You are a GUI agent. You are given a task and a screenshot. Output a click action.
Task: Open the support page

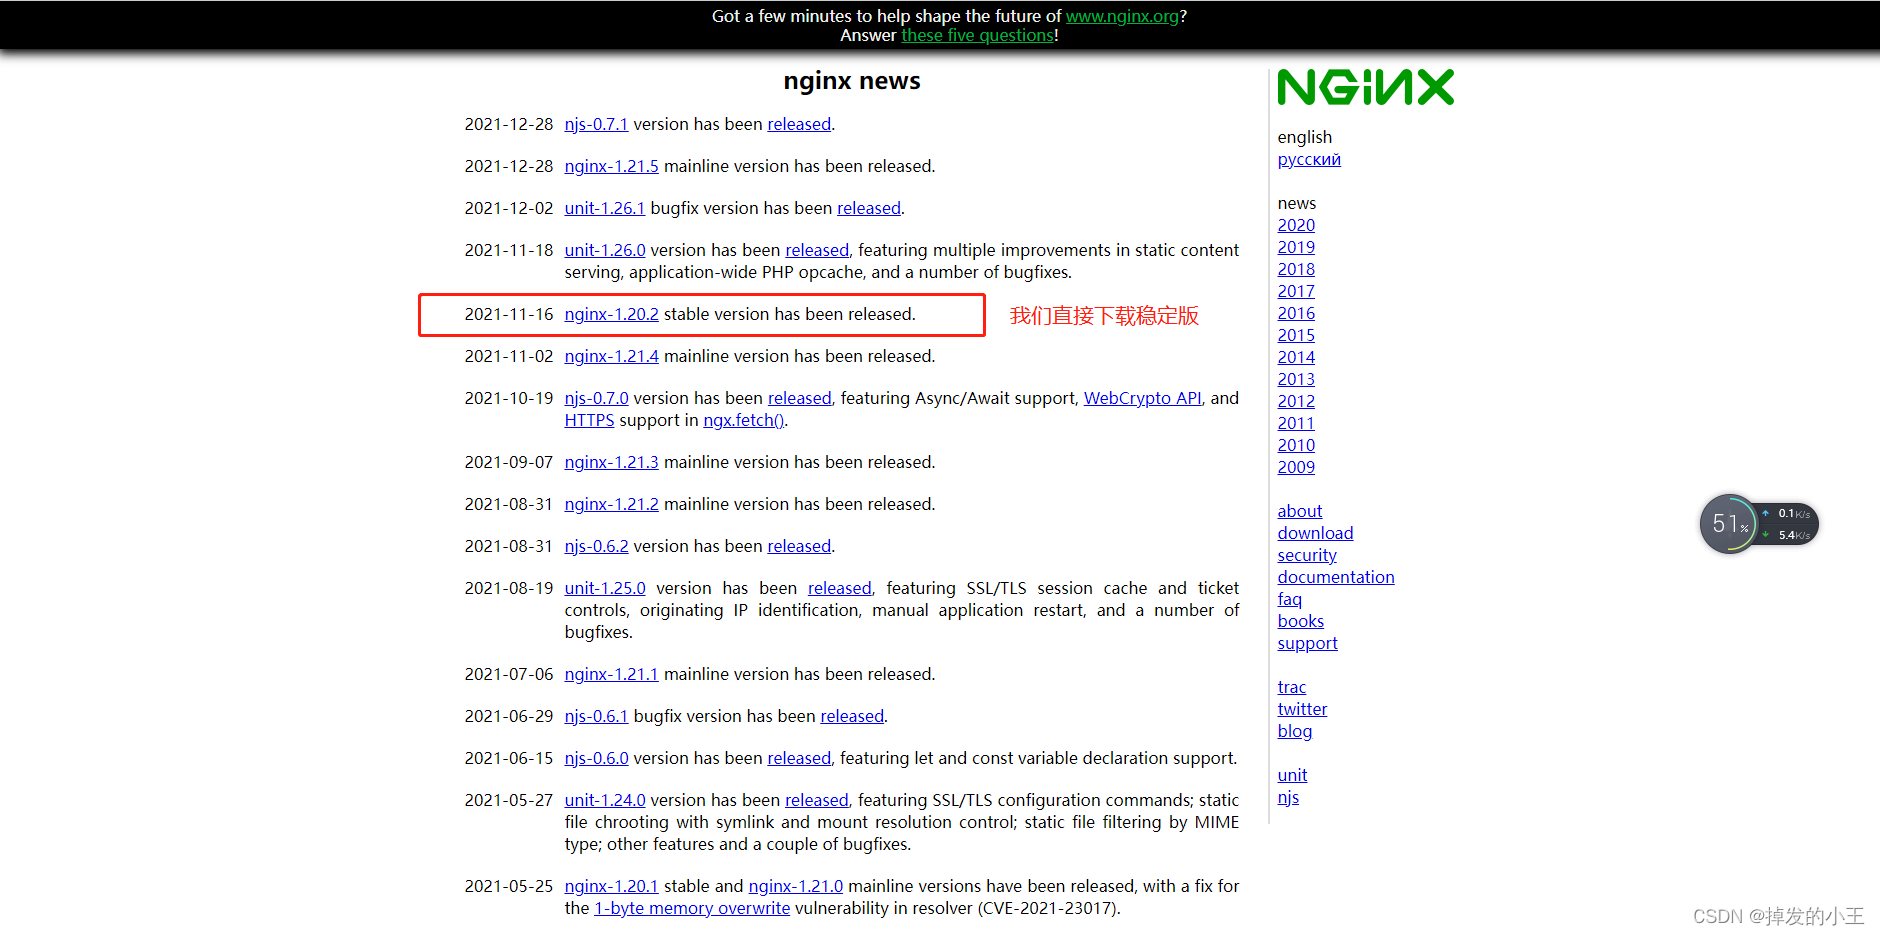pyautogui.click(x=1307, y=643)
